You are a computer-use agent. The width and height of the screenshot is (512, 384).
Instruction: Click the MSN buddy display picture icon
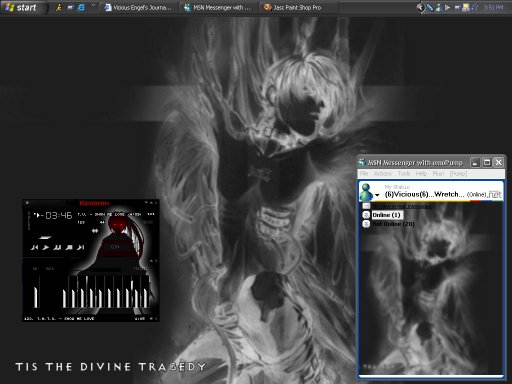click(x=366, y=192)
